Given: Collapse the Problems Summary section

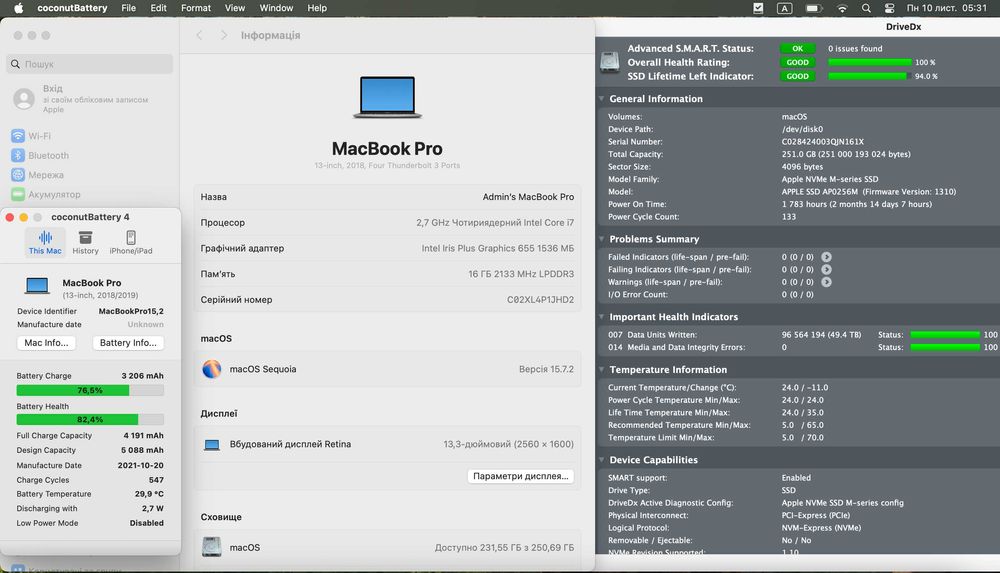Looking at the screenshot, I should (x=601, y=239).
